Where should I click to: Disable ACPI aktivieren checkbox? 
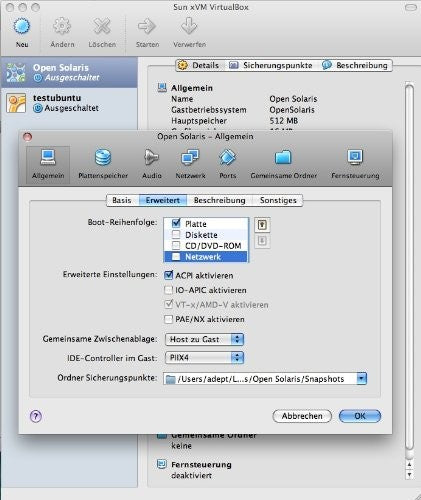[169, 275]
